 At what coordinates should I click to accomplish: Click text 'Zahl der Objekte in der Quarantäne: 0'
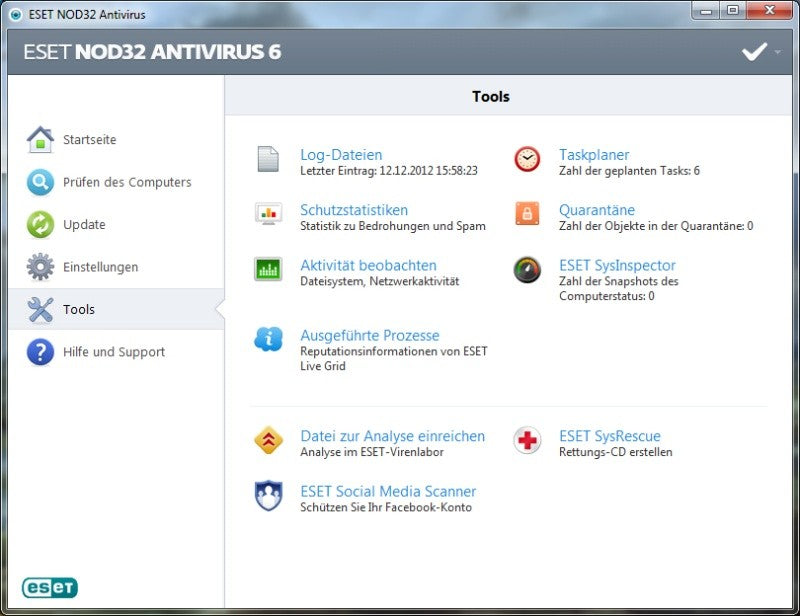pyautogui.click(x=656, y=226)
